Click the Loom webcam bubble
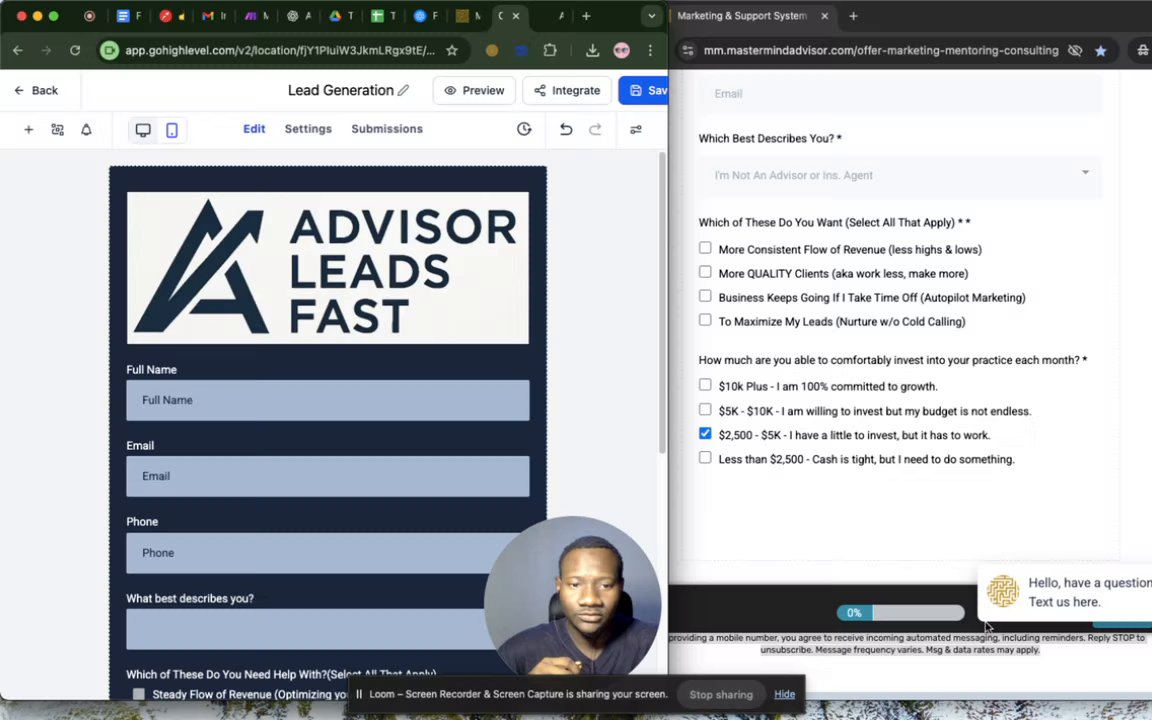Image resolution: width=1152 pixels, height=720 pixels. tap(572, 597)
